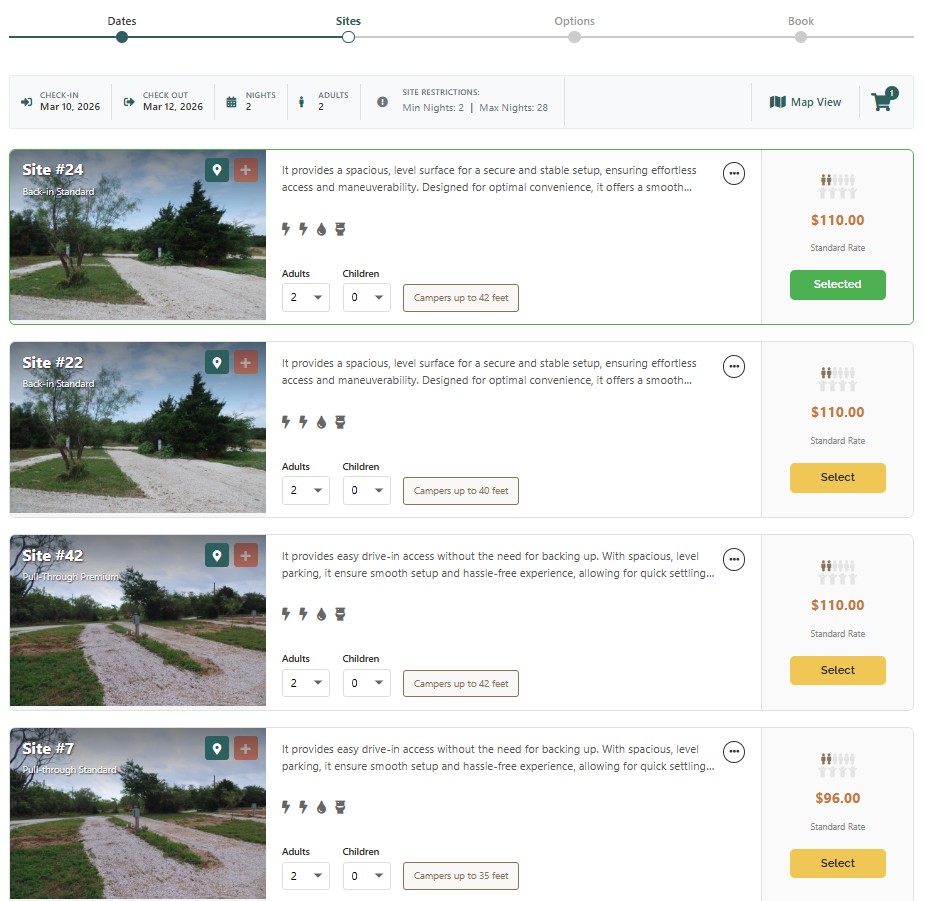Click the plus icon on Site #7
Screen dimensions: 925x901
tap(246, 748)
